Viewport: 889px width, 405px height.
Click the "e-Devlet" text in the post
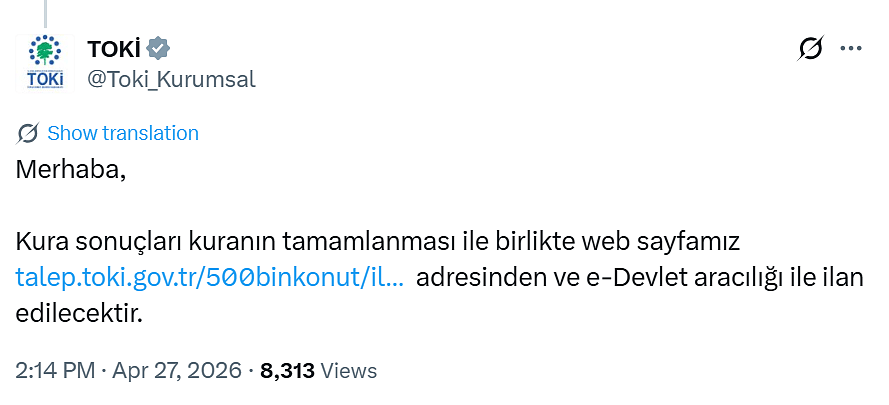pyautogui.click(x=637, y=278)
